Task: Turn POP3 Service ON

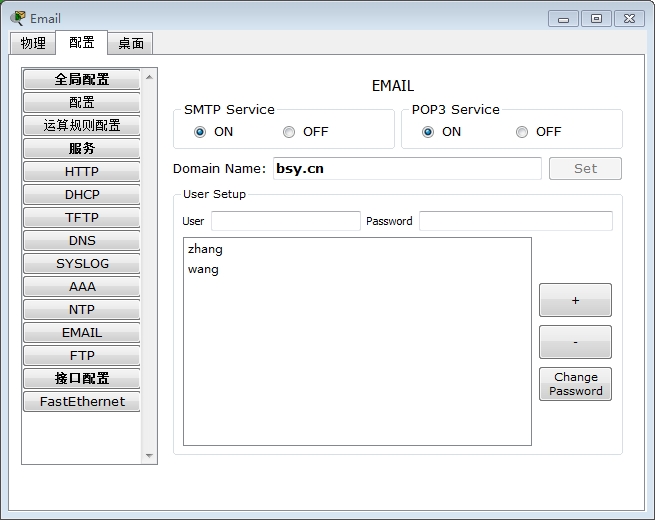Action: [428, 132]
